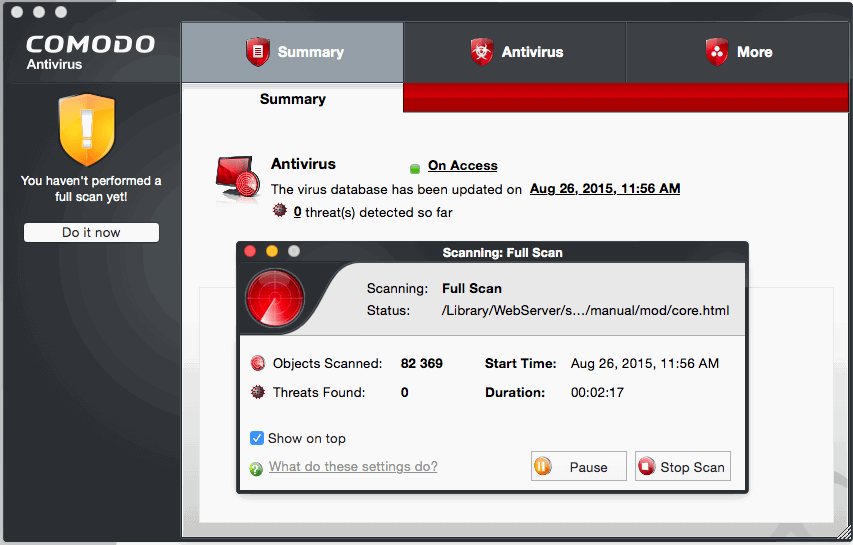Click the Antivirus monitor radar icon

238,178
